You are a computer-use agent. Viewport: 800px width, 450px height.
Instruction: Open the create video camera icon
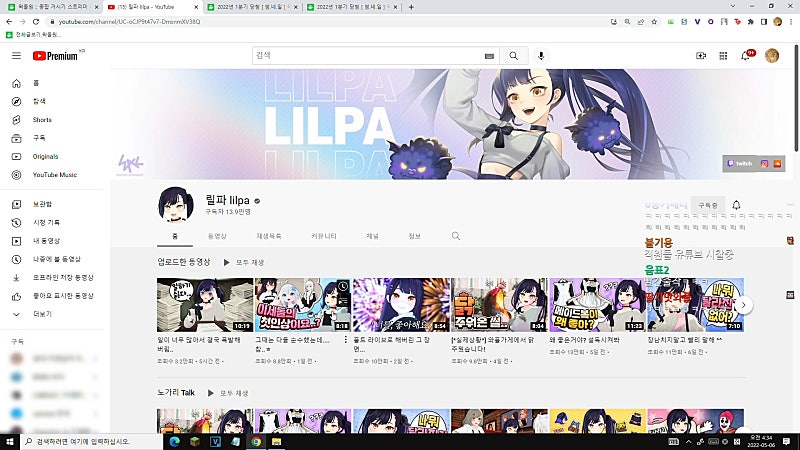701,56
